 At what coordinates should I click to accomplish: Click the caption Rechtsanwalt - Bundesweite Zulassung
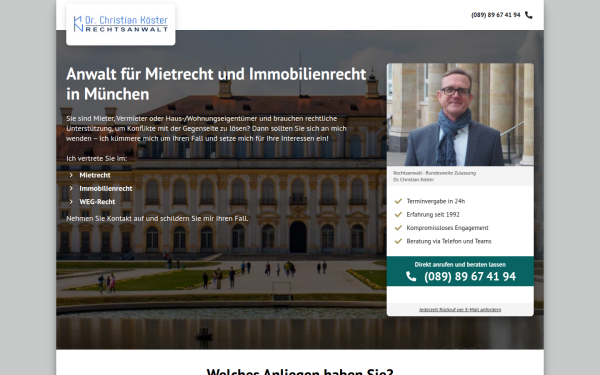point(434,173)
